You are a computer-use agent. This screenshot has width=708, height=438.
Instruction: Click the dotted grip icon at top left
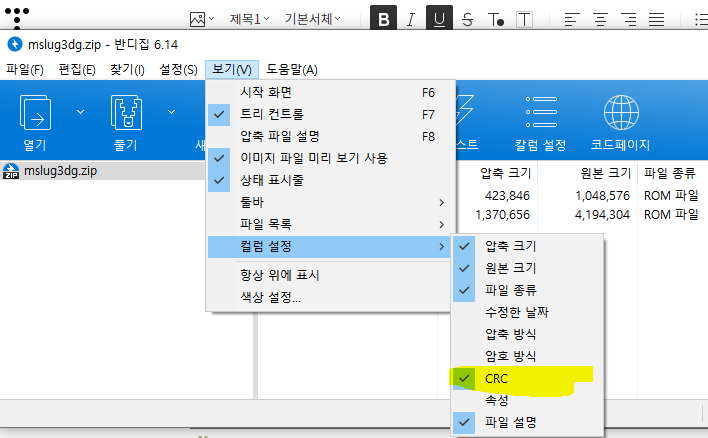point(17,18)
